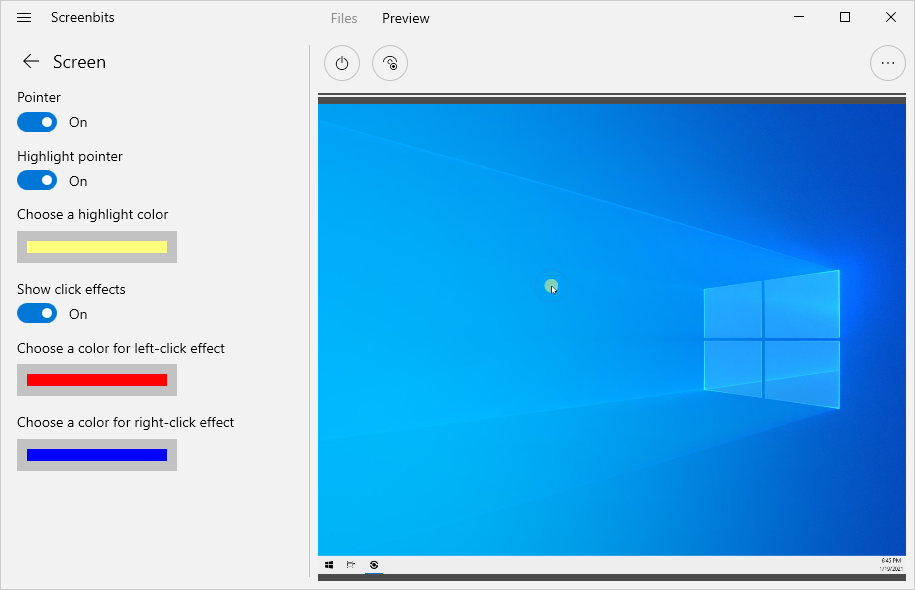
Task: Click "Choose a color for right-click effect" text
Action: coord(125,423)
